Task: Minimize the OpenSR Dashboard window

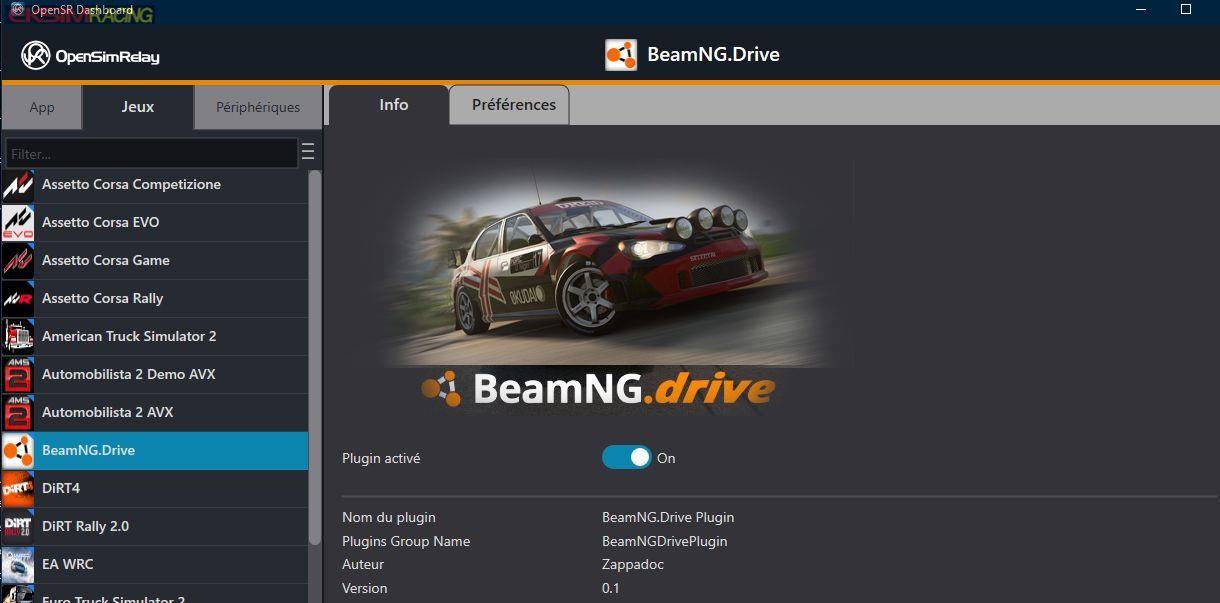Action: [x=1142, y=9]
